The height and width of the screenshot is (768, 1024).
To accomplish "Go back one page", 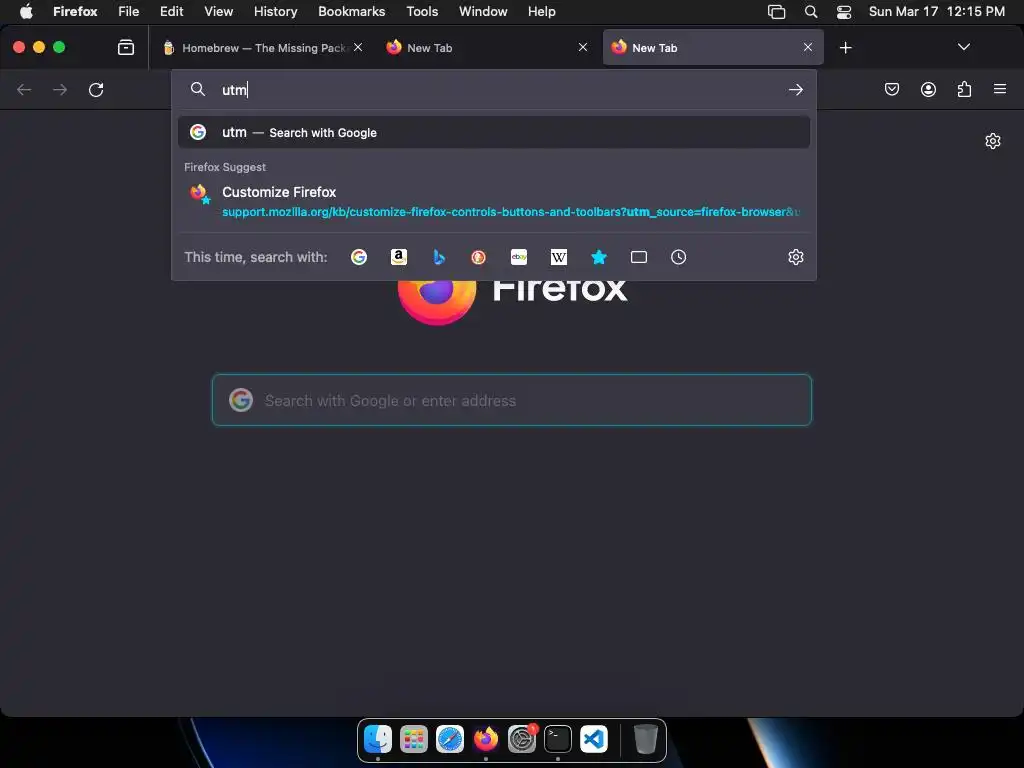I will coord(24,89).
